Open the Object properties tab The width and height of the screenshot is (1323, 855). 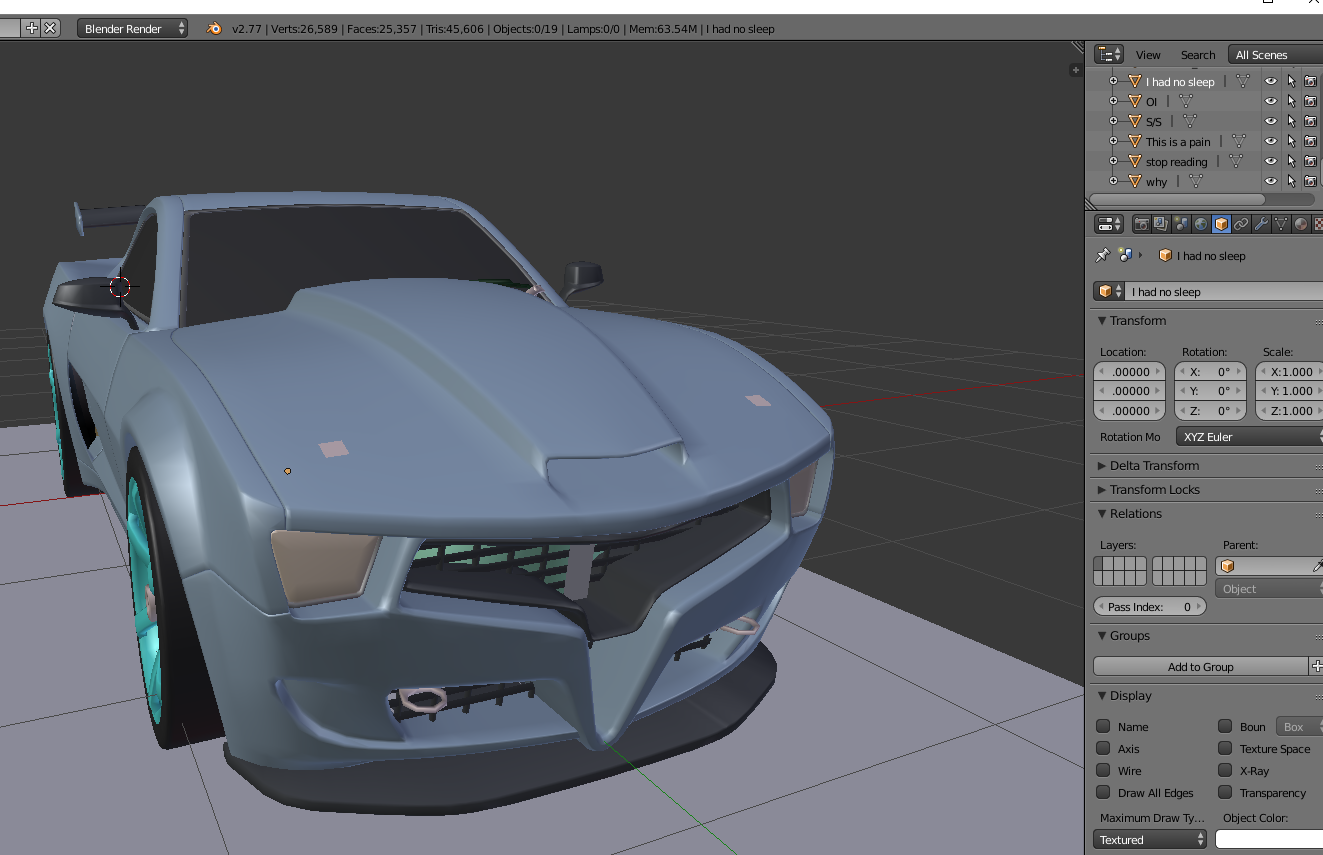point(1221,224)
